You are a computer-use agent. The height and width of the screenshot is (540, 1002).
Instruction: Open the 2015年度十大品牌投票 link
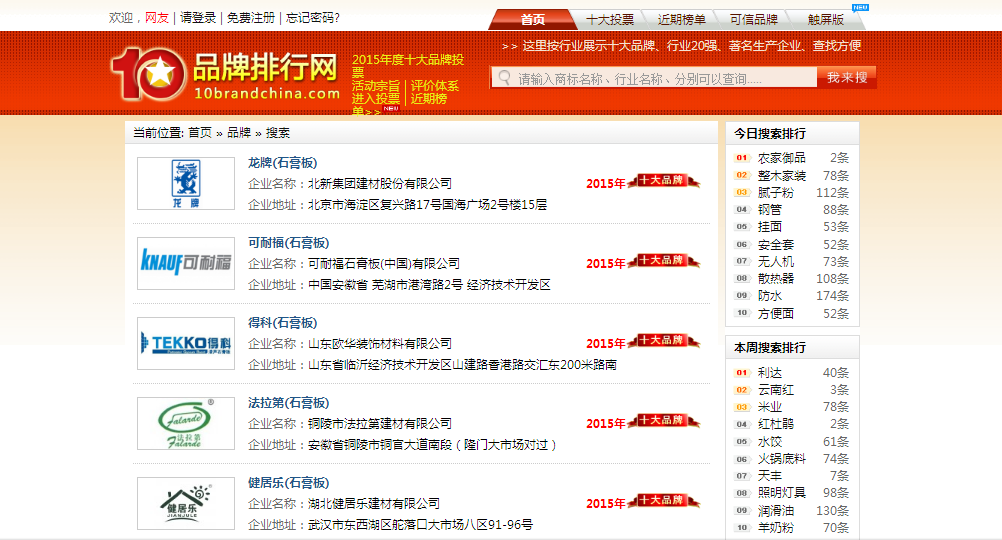click(408, 66)
